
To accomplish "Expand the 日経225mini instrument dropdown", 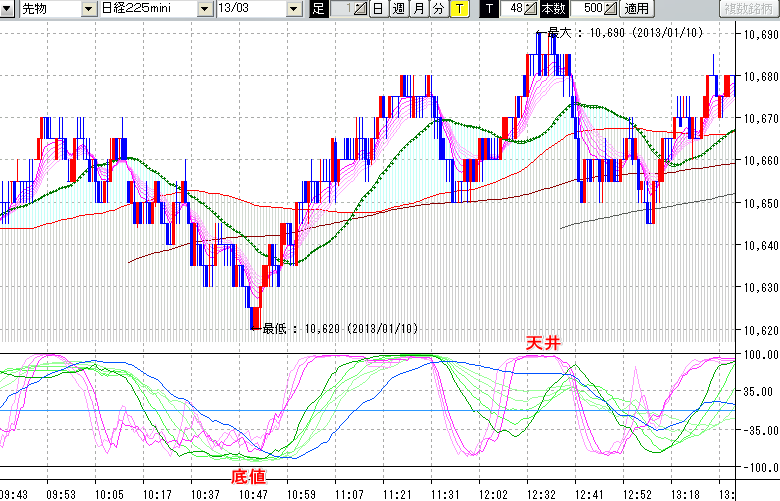I will tap(204, 9).
